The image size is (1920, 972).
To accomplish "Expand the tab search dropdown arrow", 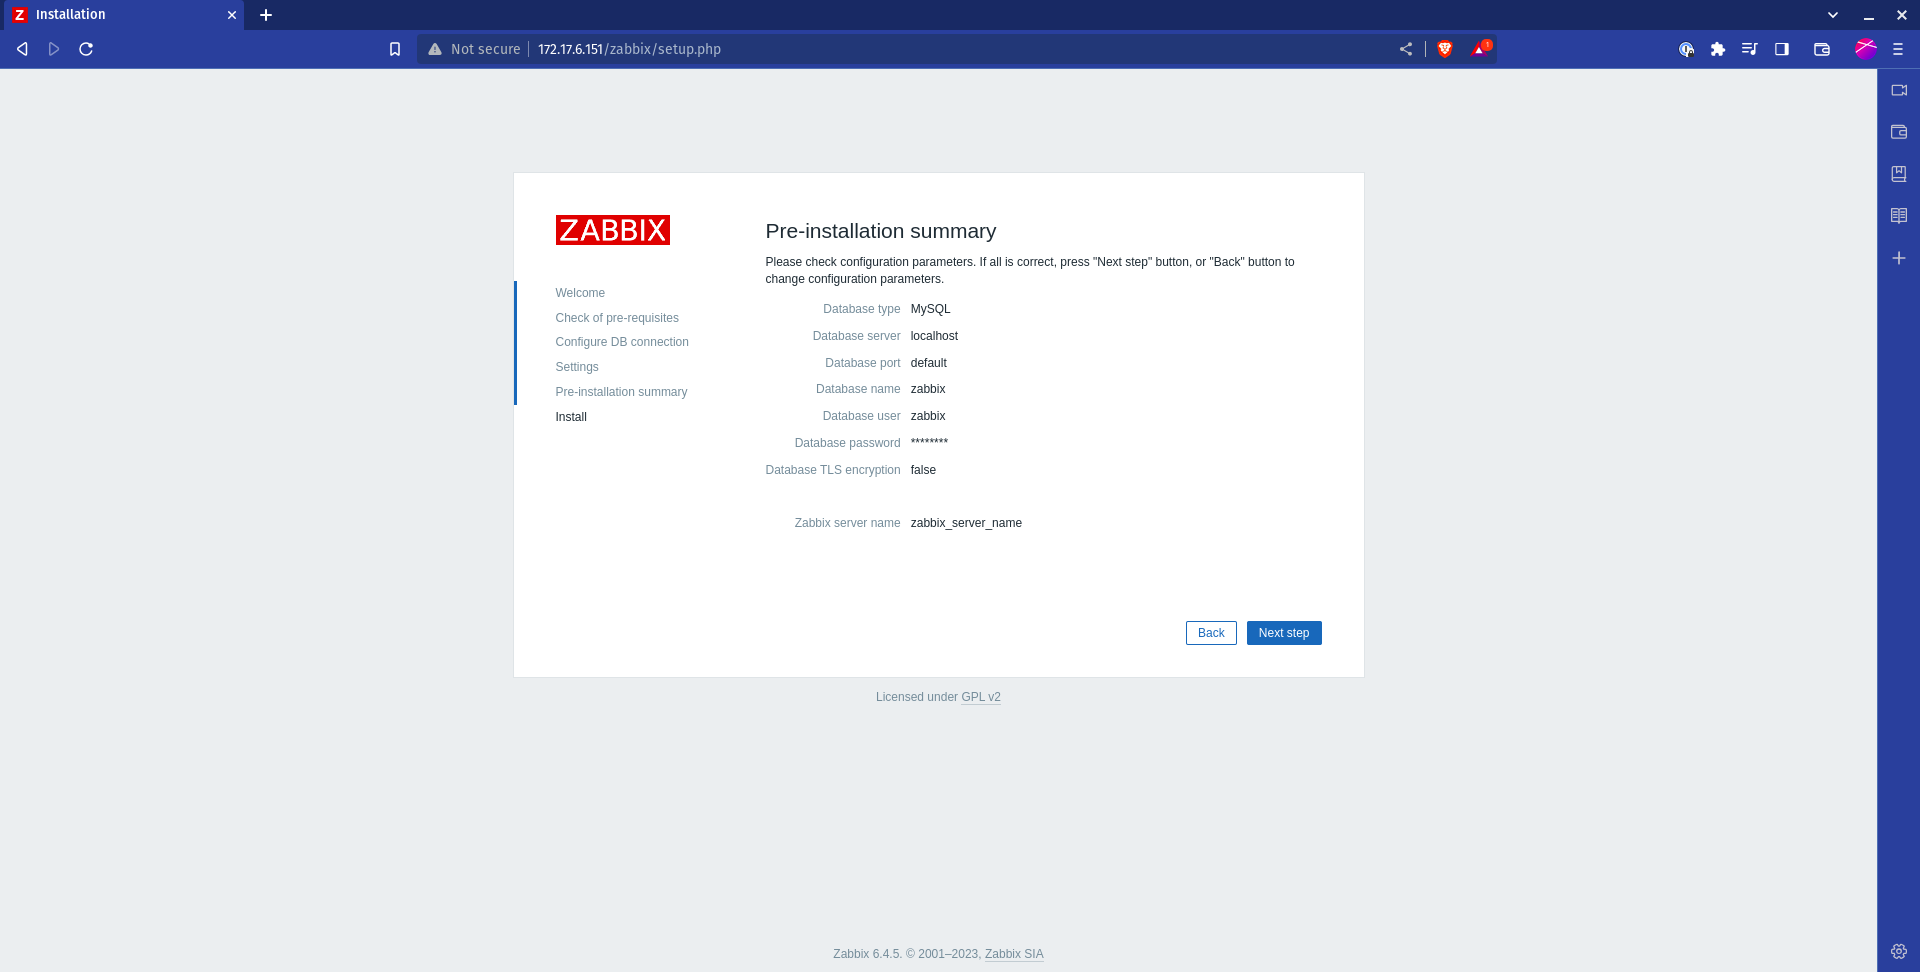I will tap(1832, 15).
